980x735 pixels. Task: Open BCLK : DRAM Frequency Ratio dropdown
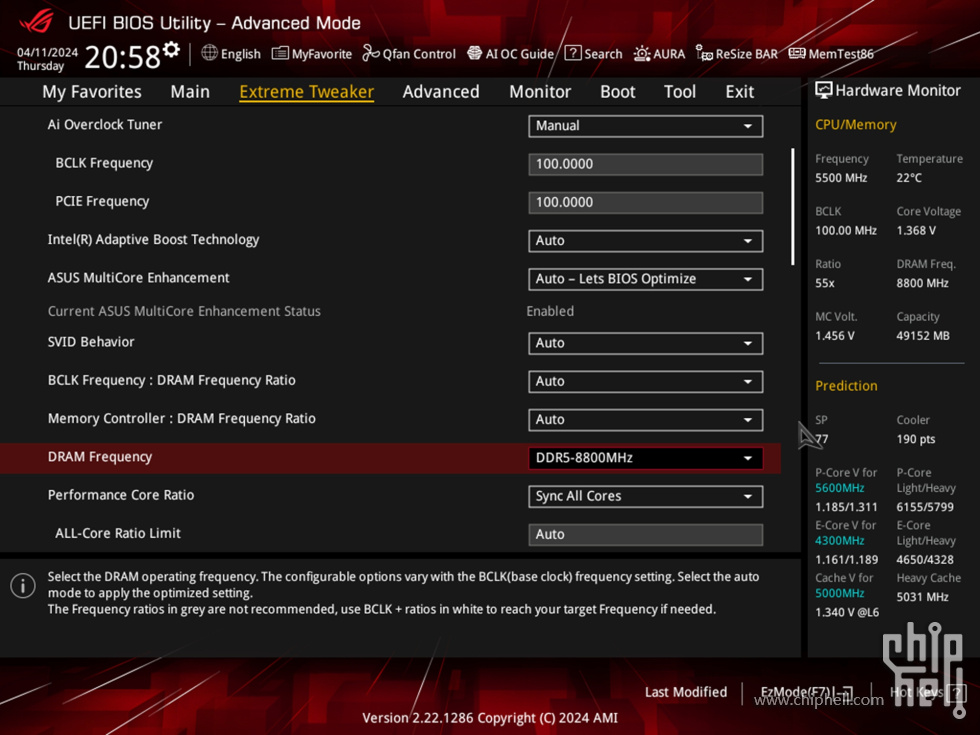[x=645, y=381]
